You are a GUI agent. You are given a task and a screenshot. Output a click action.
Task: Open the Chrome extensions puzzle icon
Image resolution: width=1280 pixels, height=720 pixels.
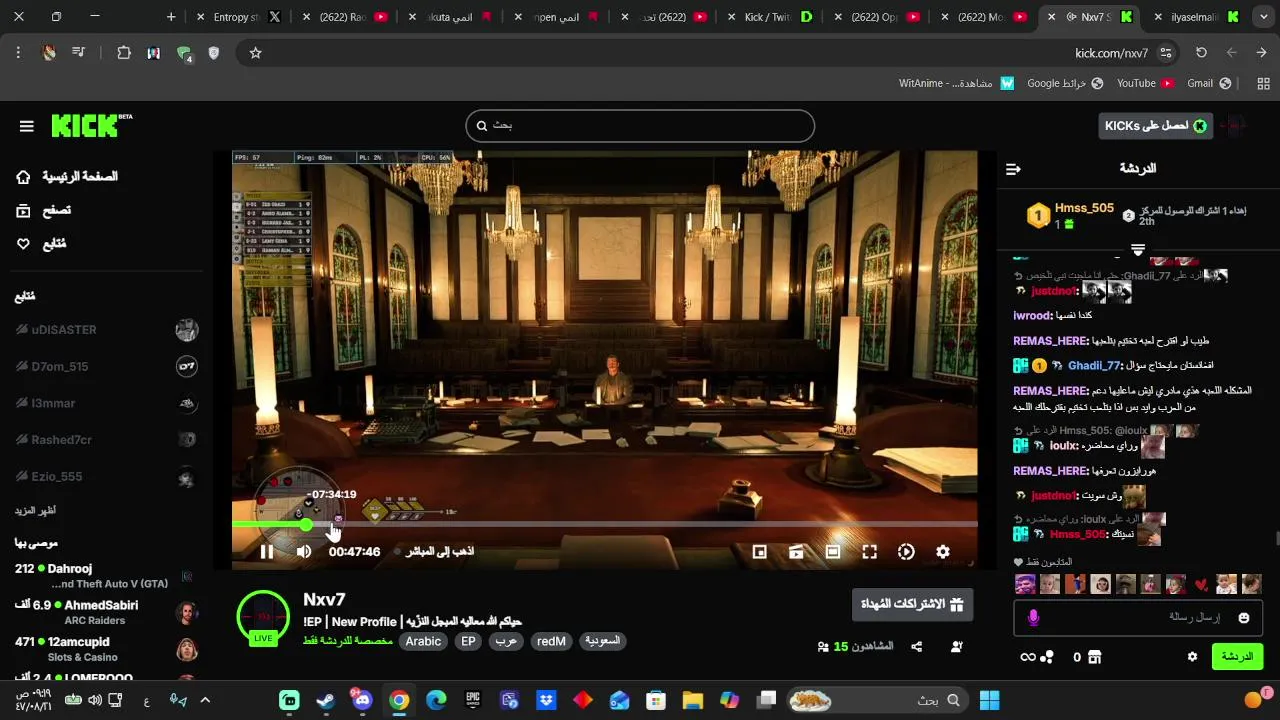pos(124,53)
